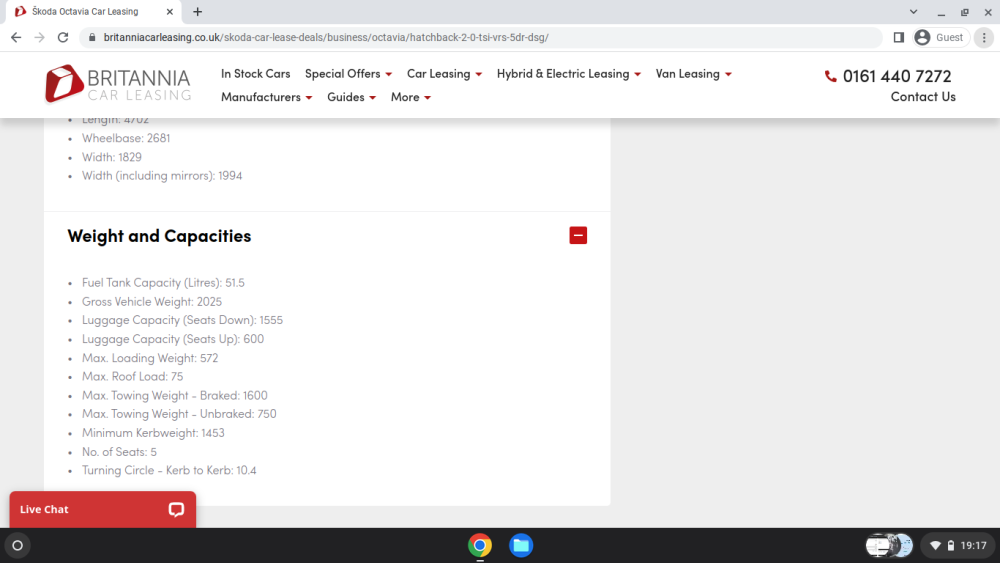Click the browser forward arrow
Image resolution: width=1000 pixels, height=563 pixels.
[x=40, y=38]
